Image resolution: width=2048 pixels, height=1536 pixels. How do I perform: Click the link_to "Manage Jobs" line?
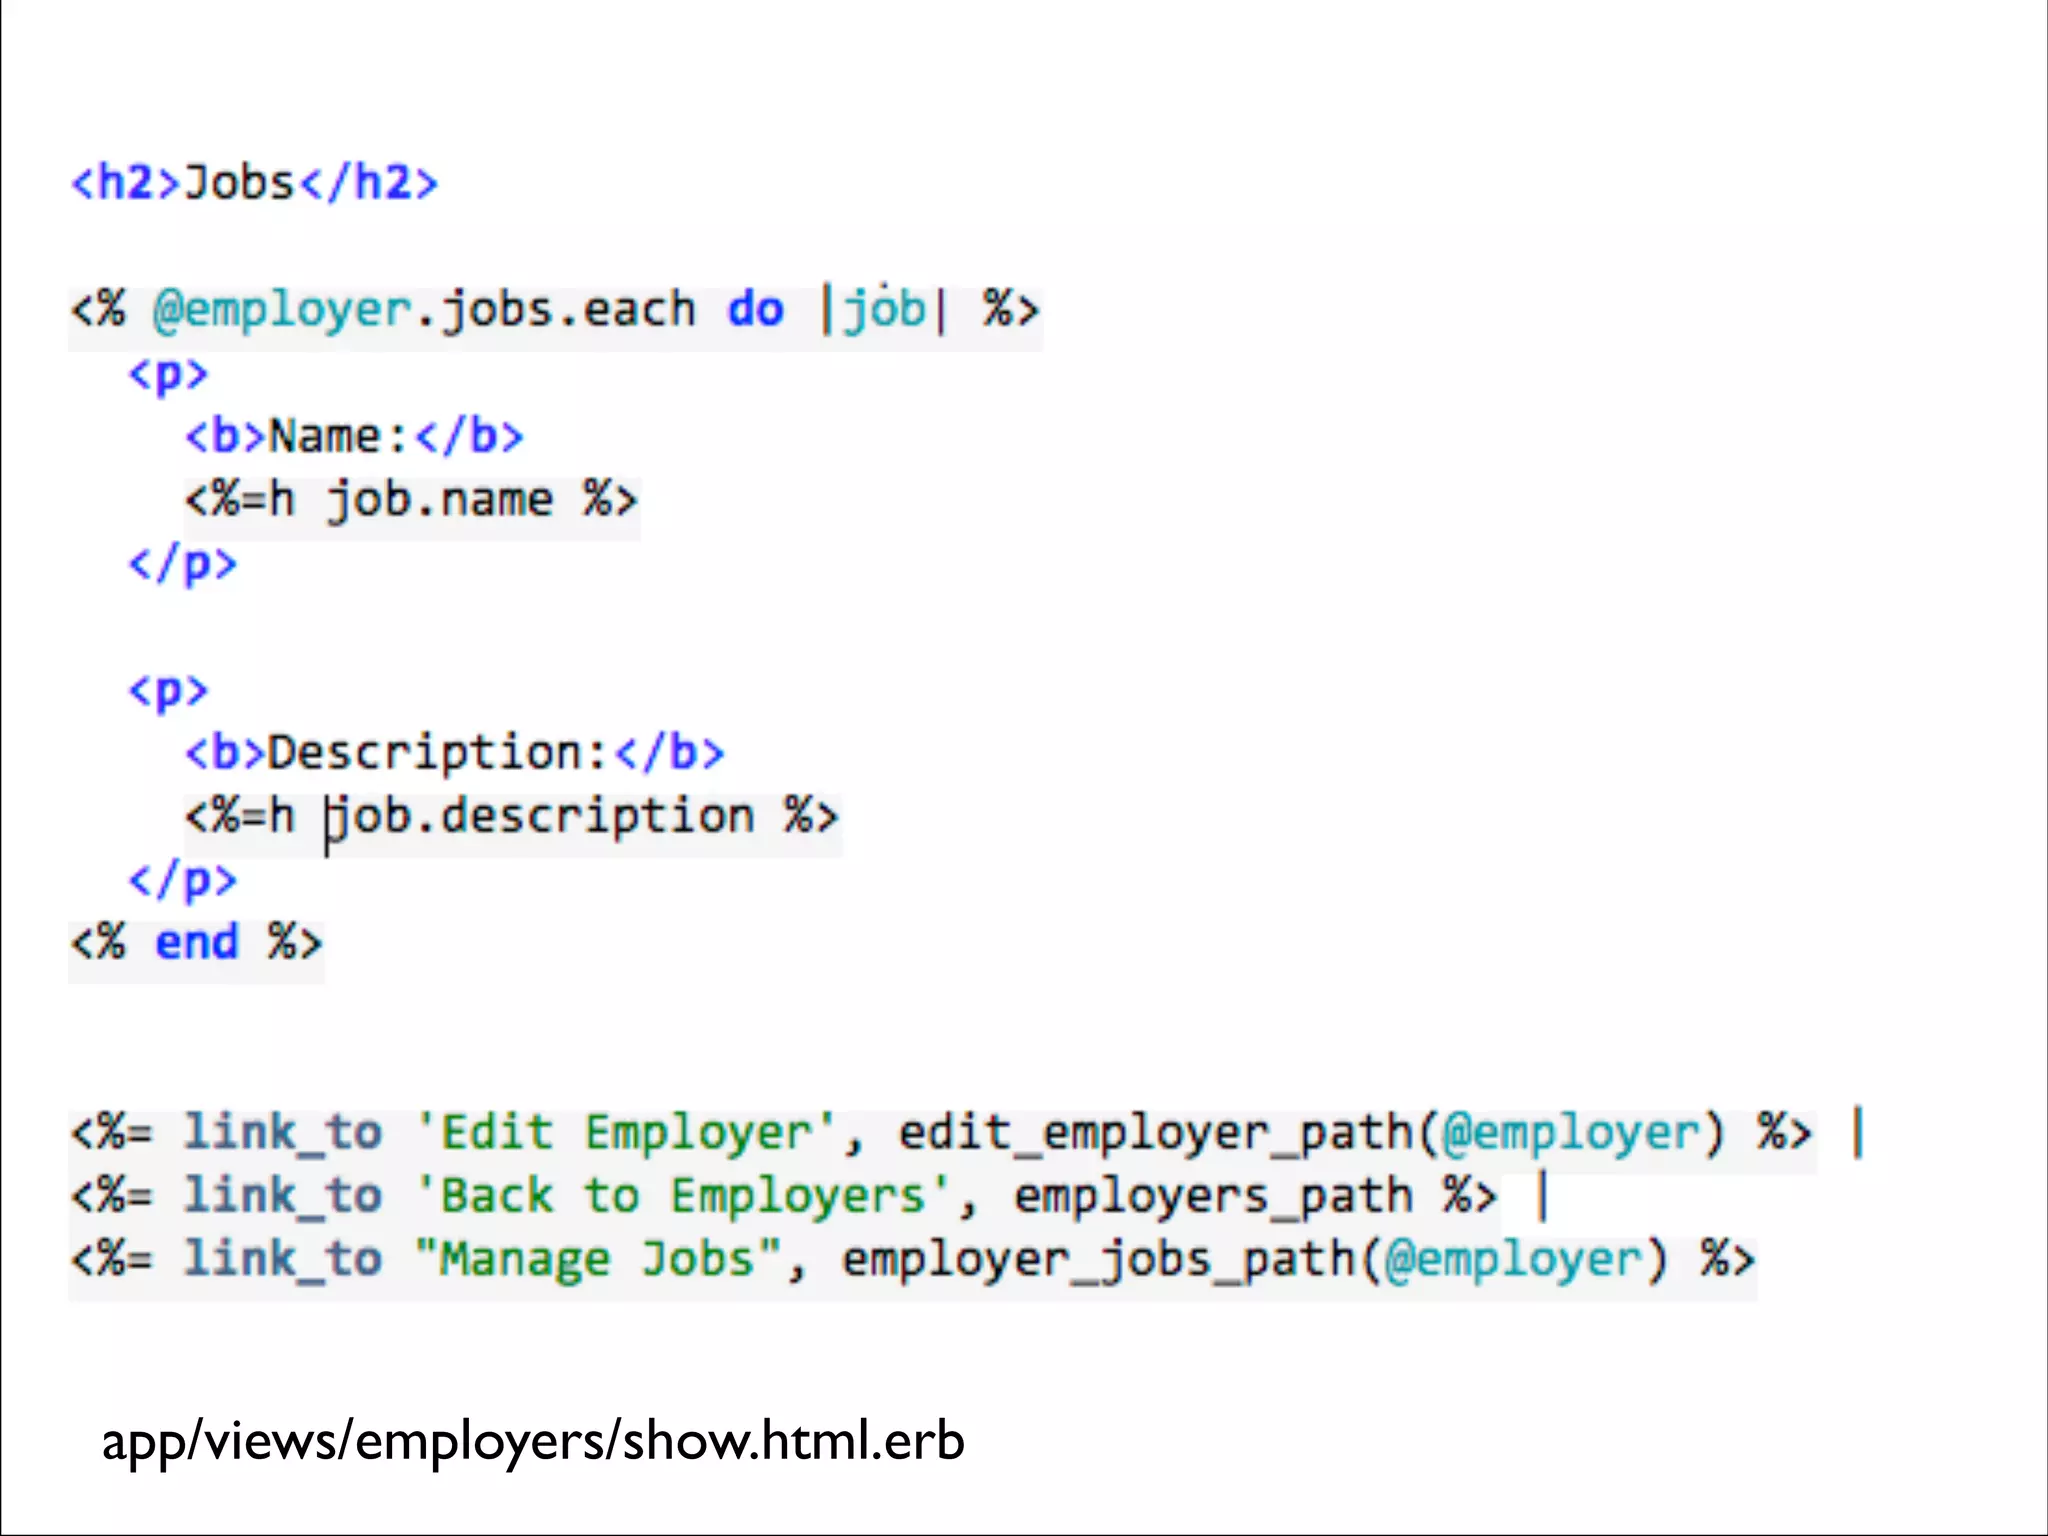click(x=913, y=1259)
